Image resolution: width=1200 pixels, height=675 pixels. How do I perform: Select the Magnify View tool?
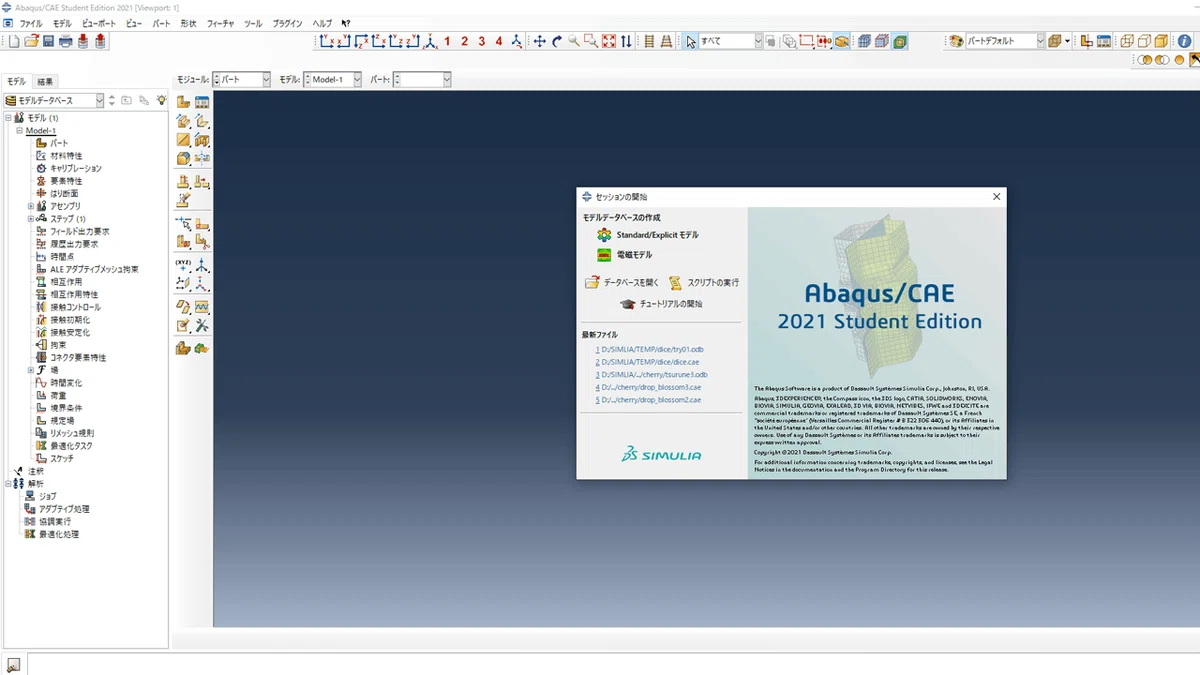pyautogui.click(x=574, y=41)
